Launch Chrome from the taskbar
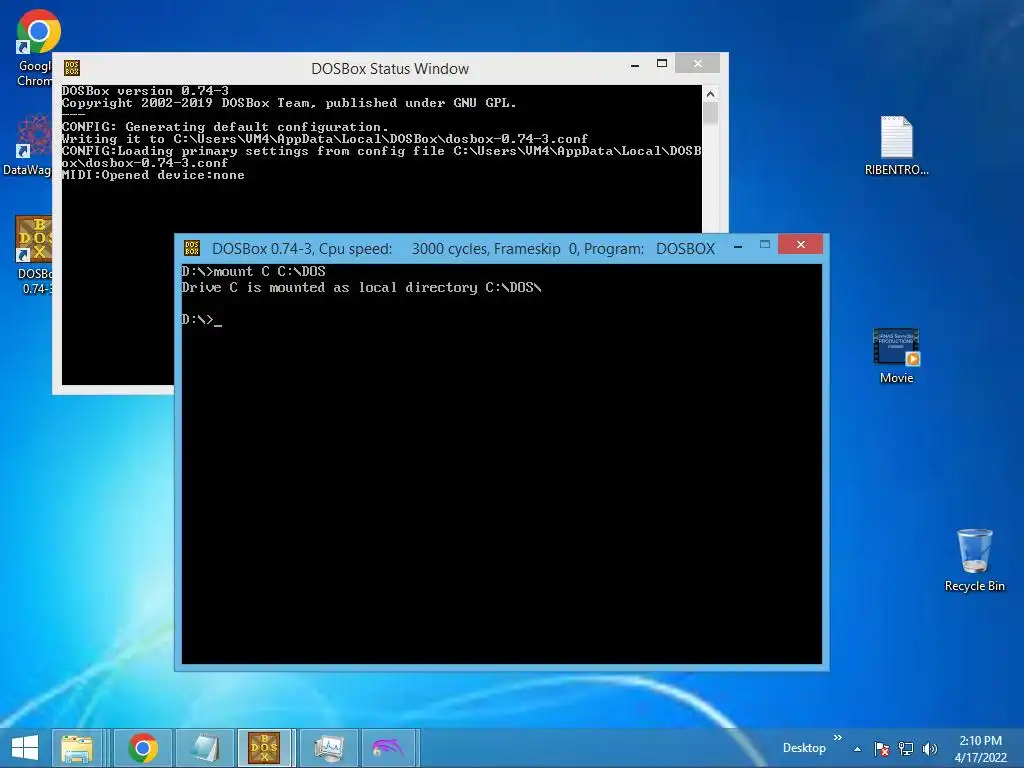 coord(143,748)
